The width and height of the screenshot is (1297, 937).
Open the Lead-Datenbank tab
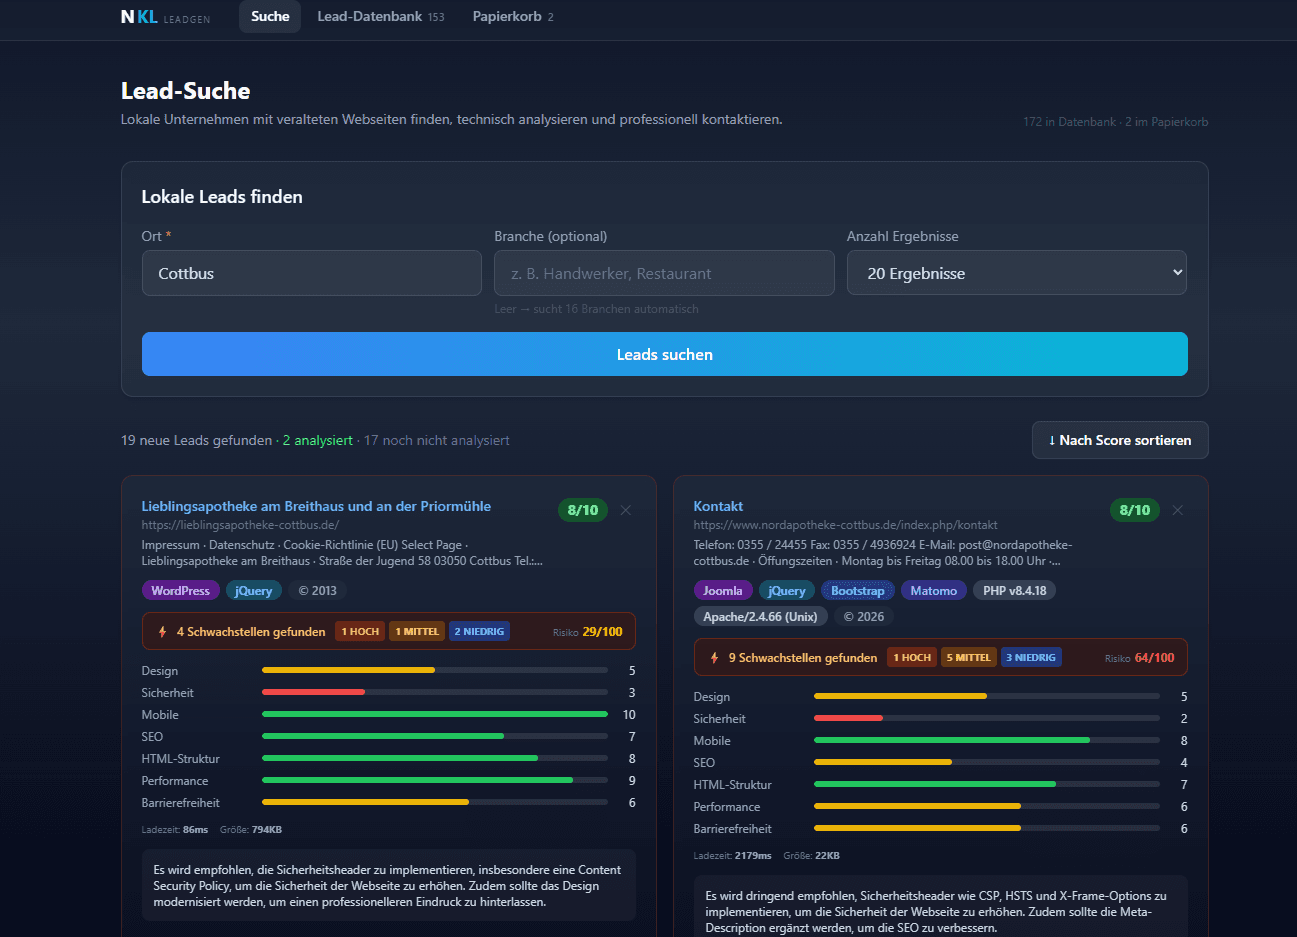[380, 17]
